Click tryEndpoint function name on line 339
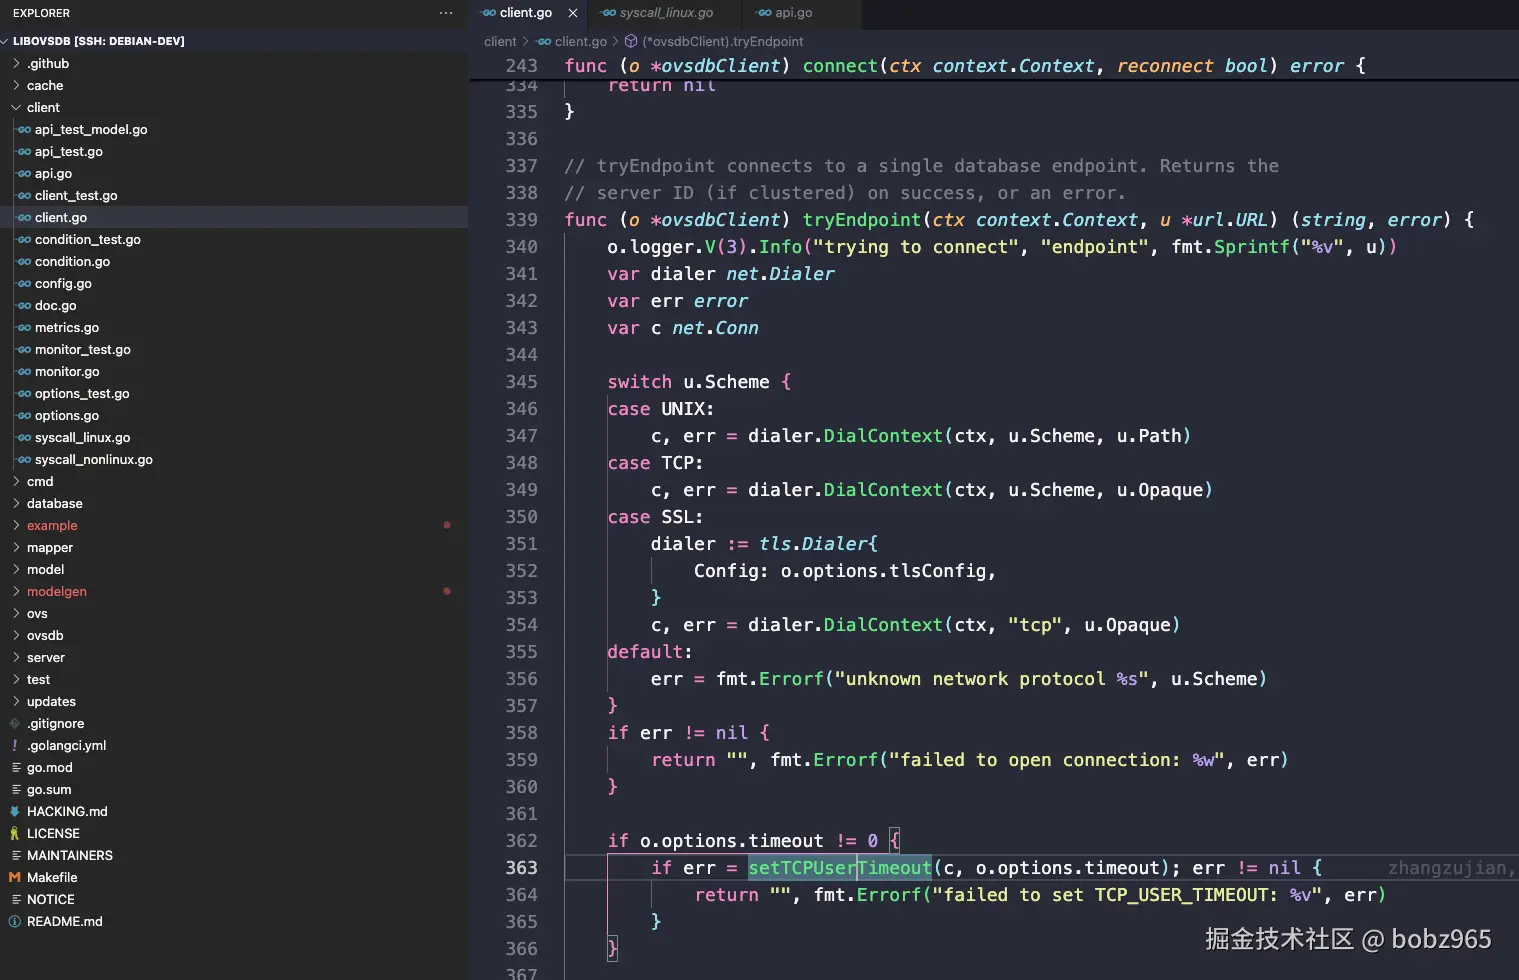Screen dimensions: 1519x980 (x=861, y=219)
